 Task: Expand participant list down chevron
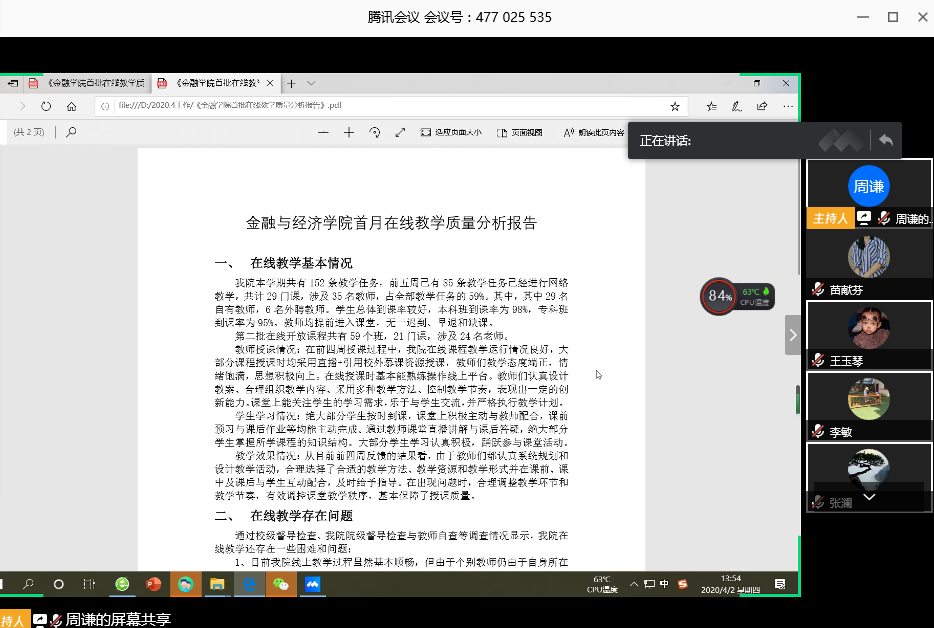coord(869,496)
